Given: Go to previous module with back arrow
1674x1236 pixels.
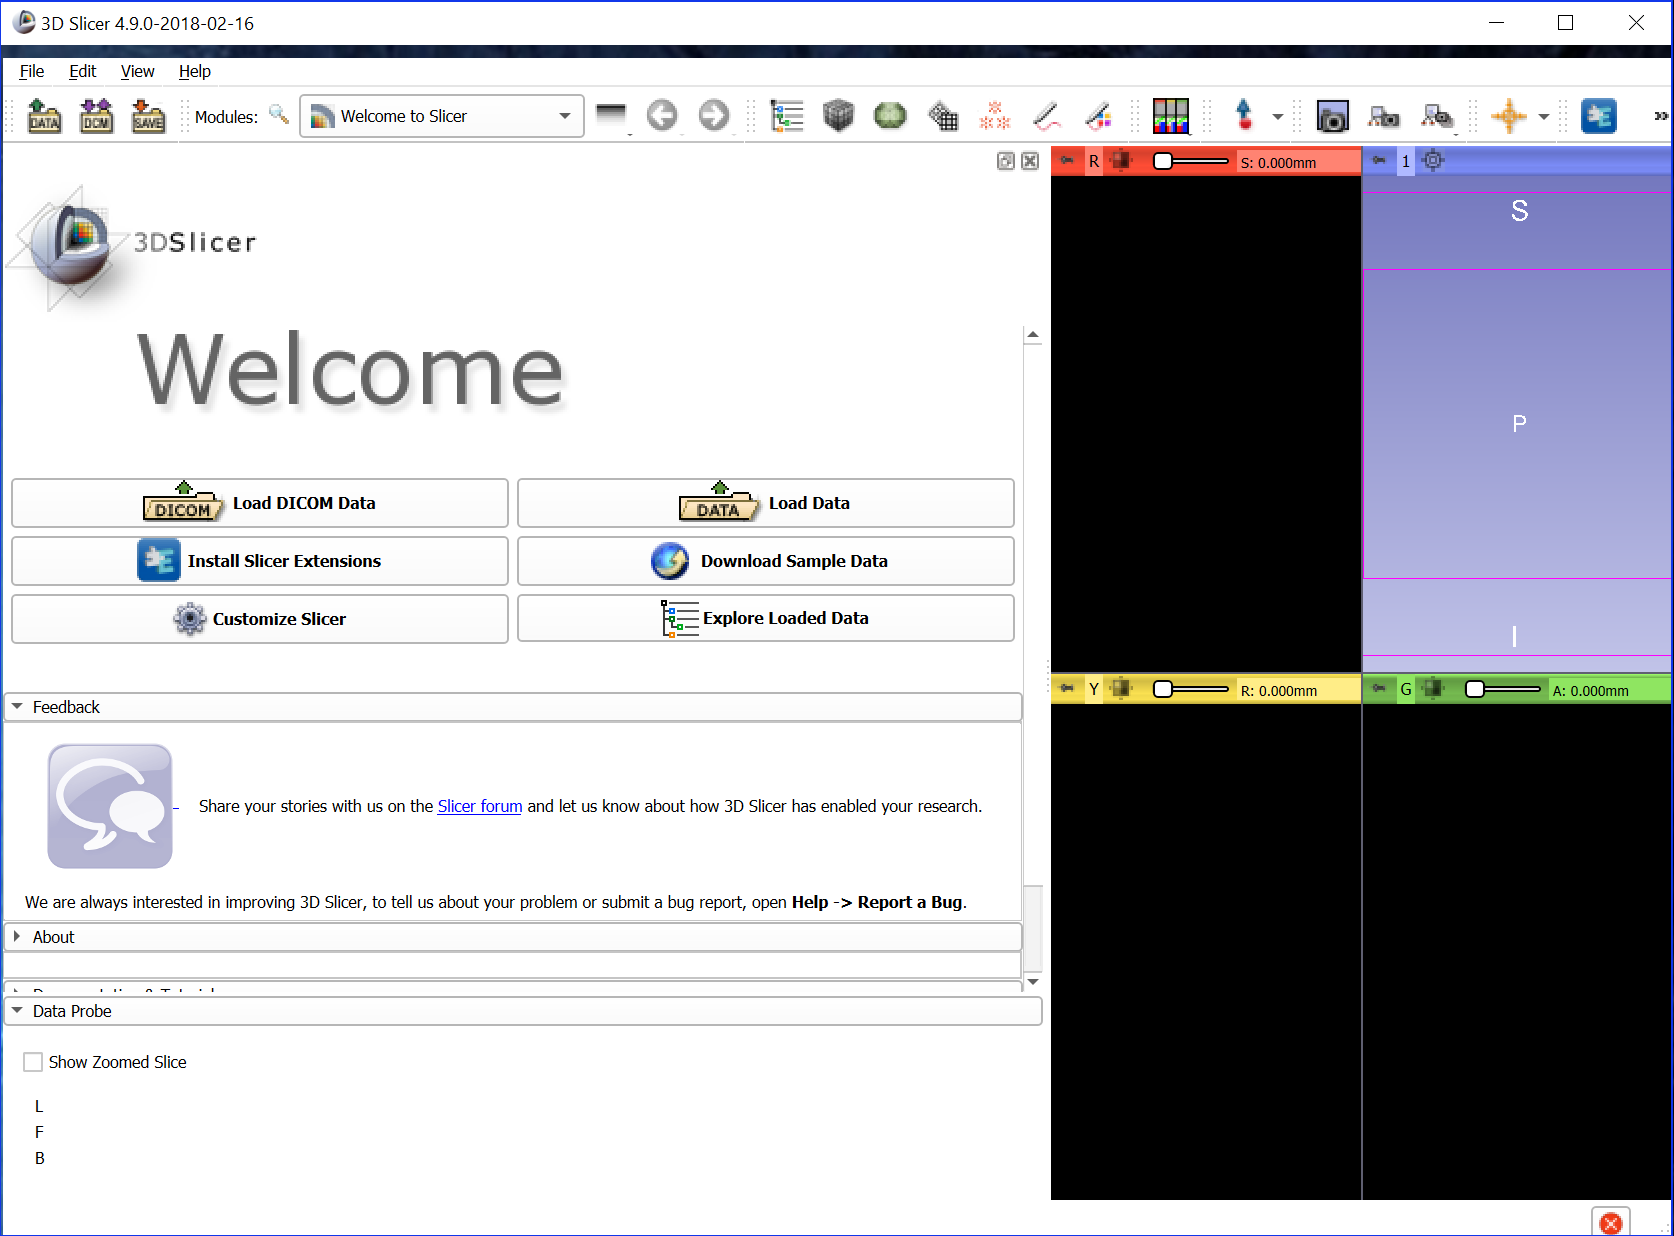Looking at the screenshot, I should point(662,116).
